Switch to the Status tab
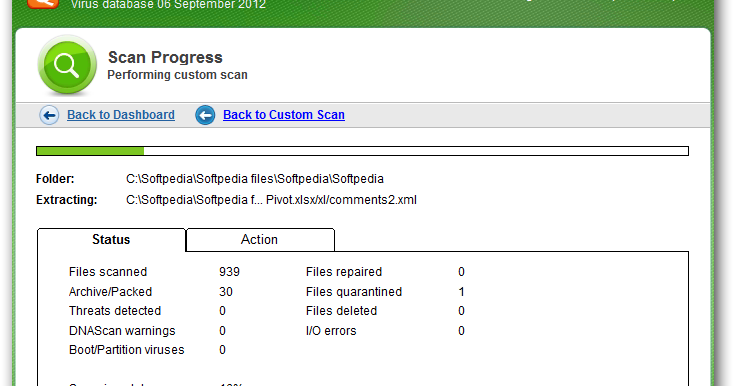Screen dimensions: 734x386 (111, 240)
